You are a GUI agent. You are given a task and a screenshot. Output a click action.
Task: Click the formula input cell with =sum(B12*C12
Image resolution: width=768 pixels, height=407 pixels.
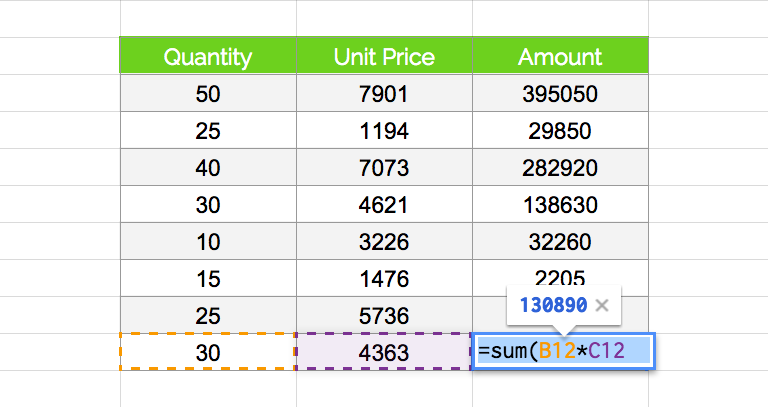563,352
